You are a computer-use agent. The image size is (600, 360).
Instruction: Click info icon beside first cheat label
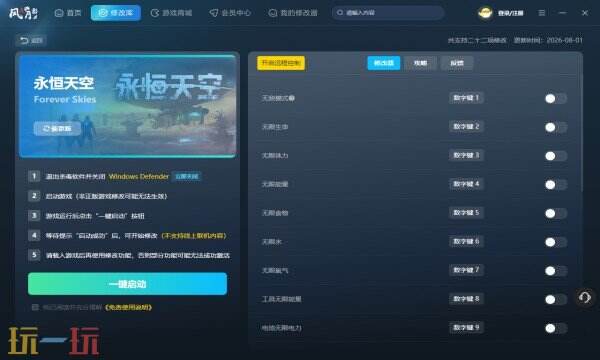(x=292, y=98)
